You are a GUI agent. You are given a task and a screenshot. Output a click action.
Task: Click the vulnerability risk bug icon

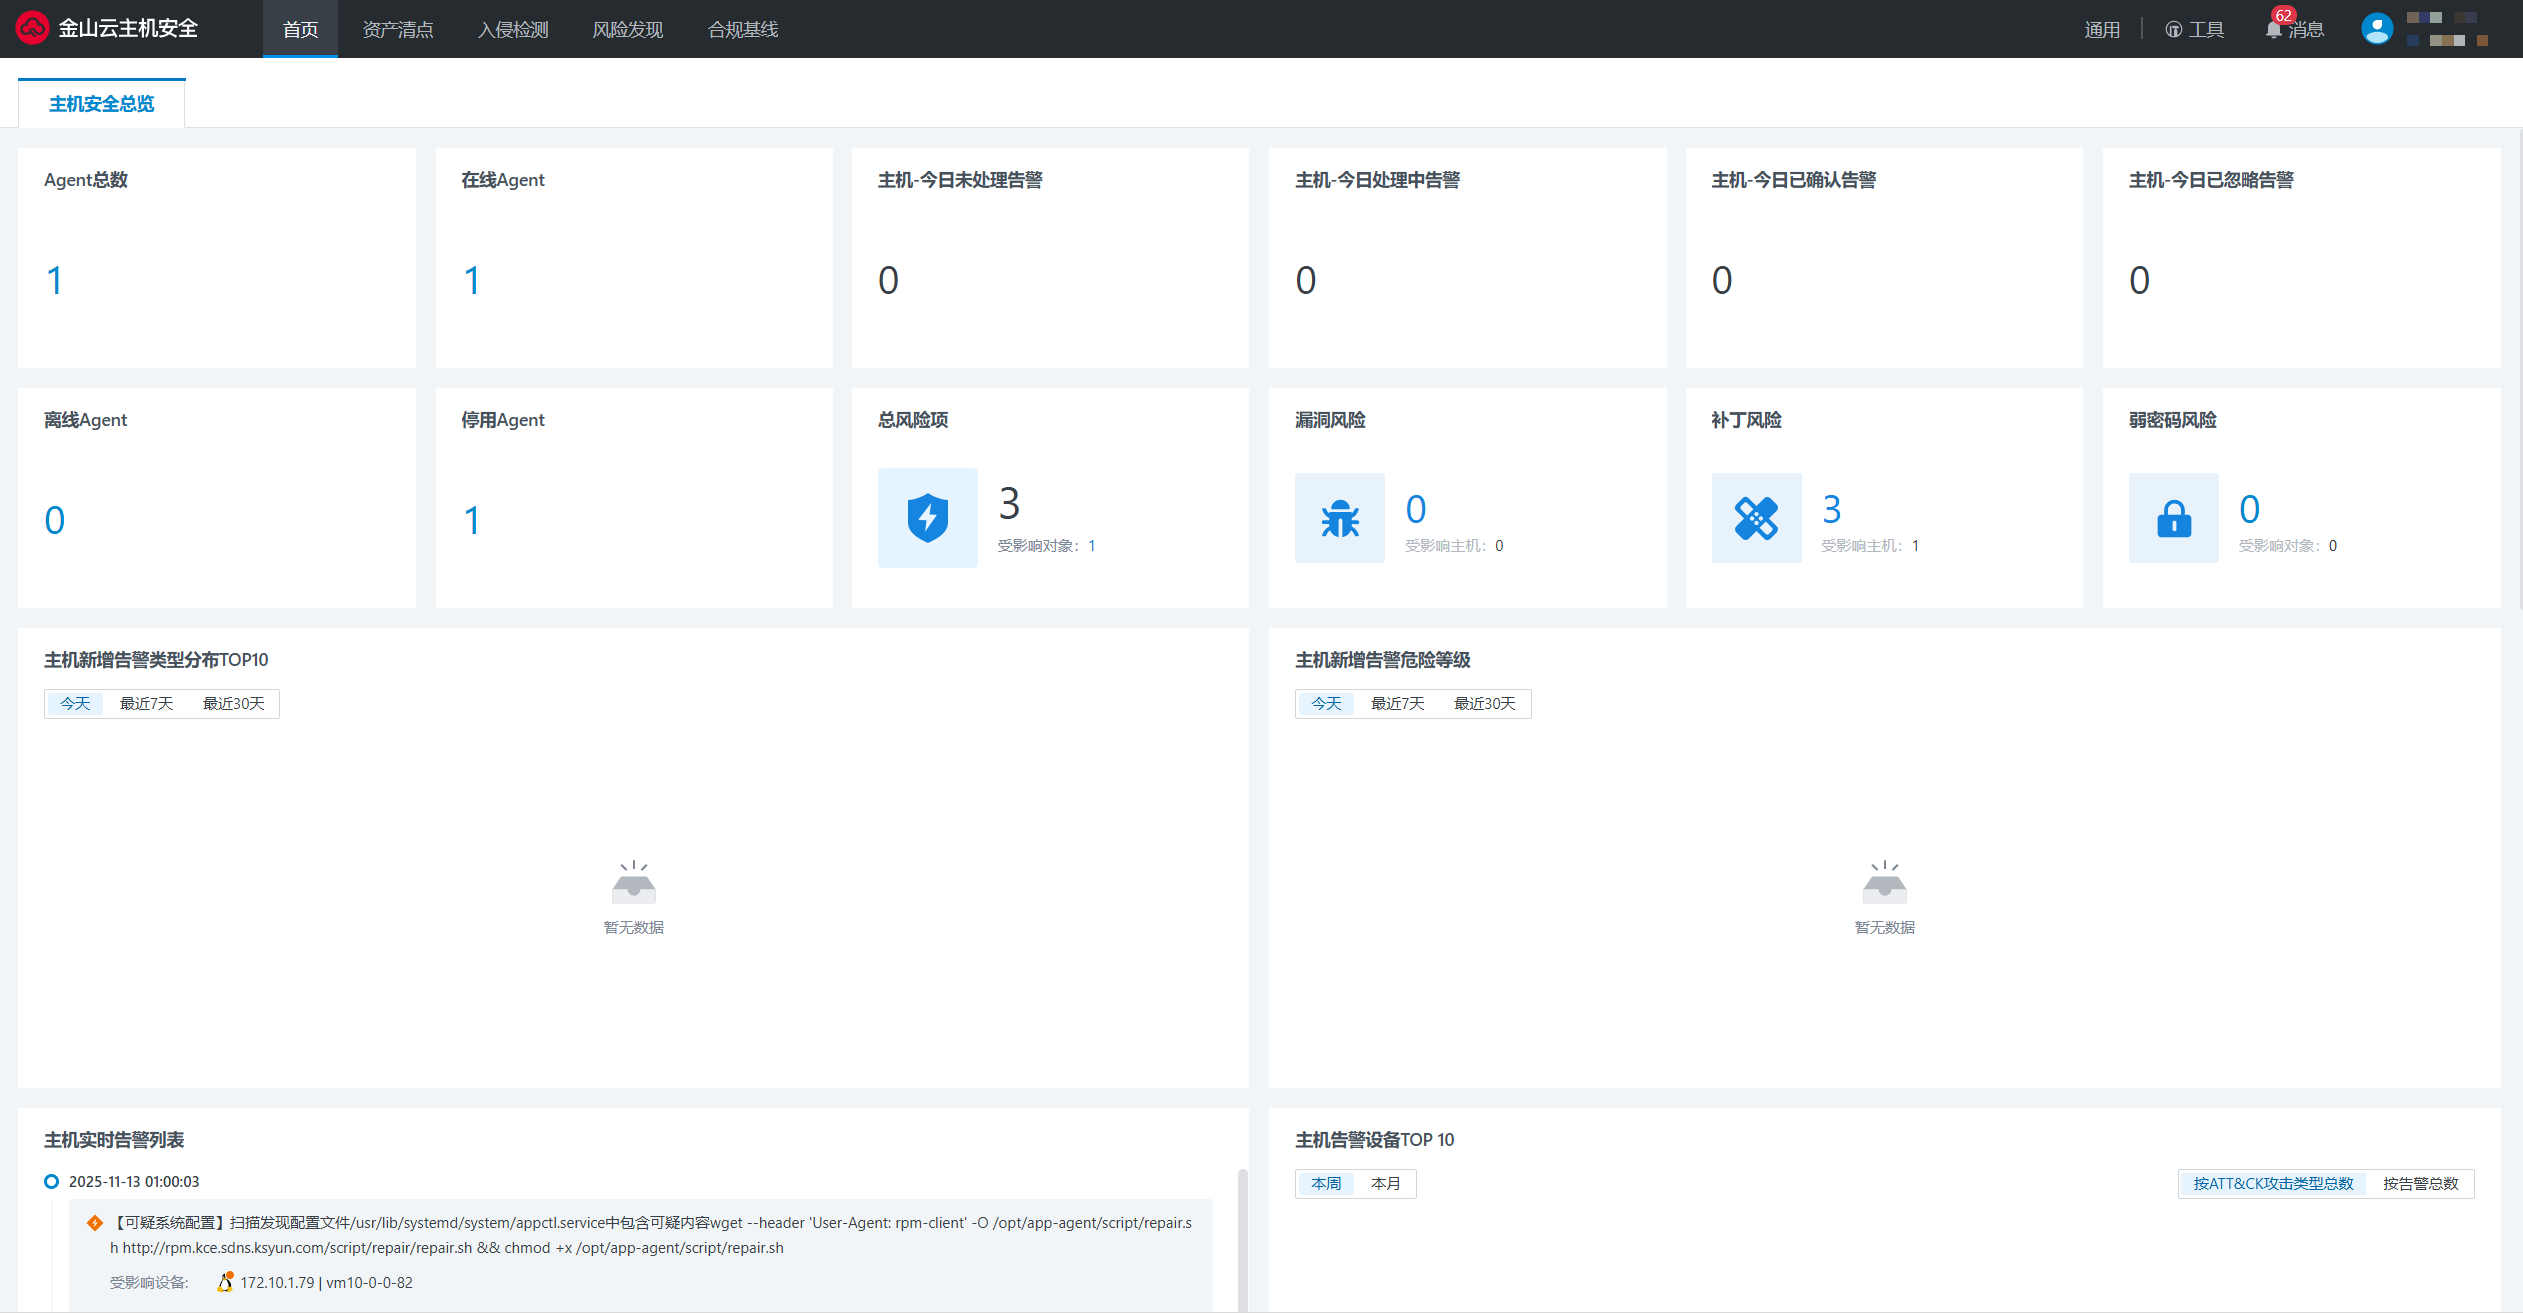tap(1339, 518)
